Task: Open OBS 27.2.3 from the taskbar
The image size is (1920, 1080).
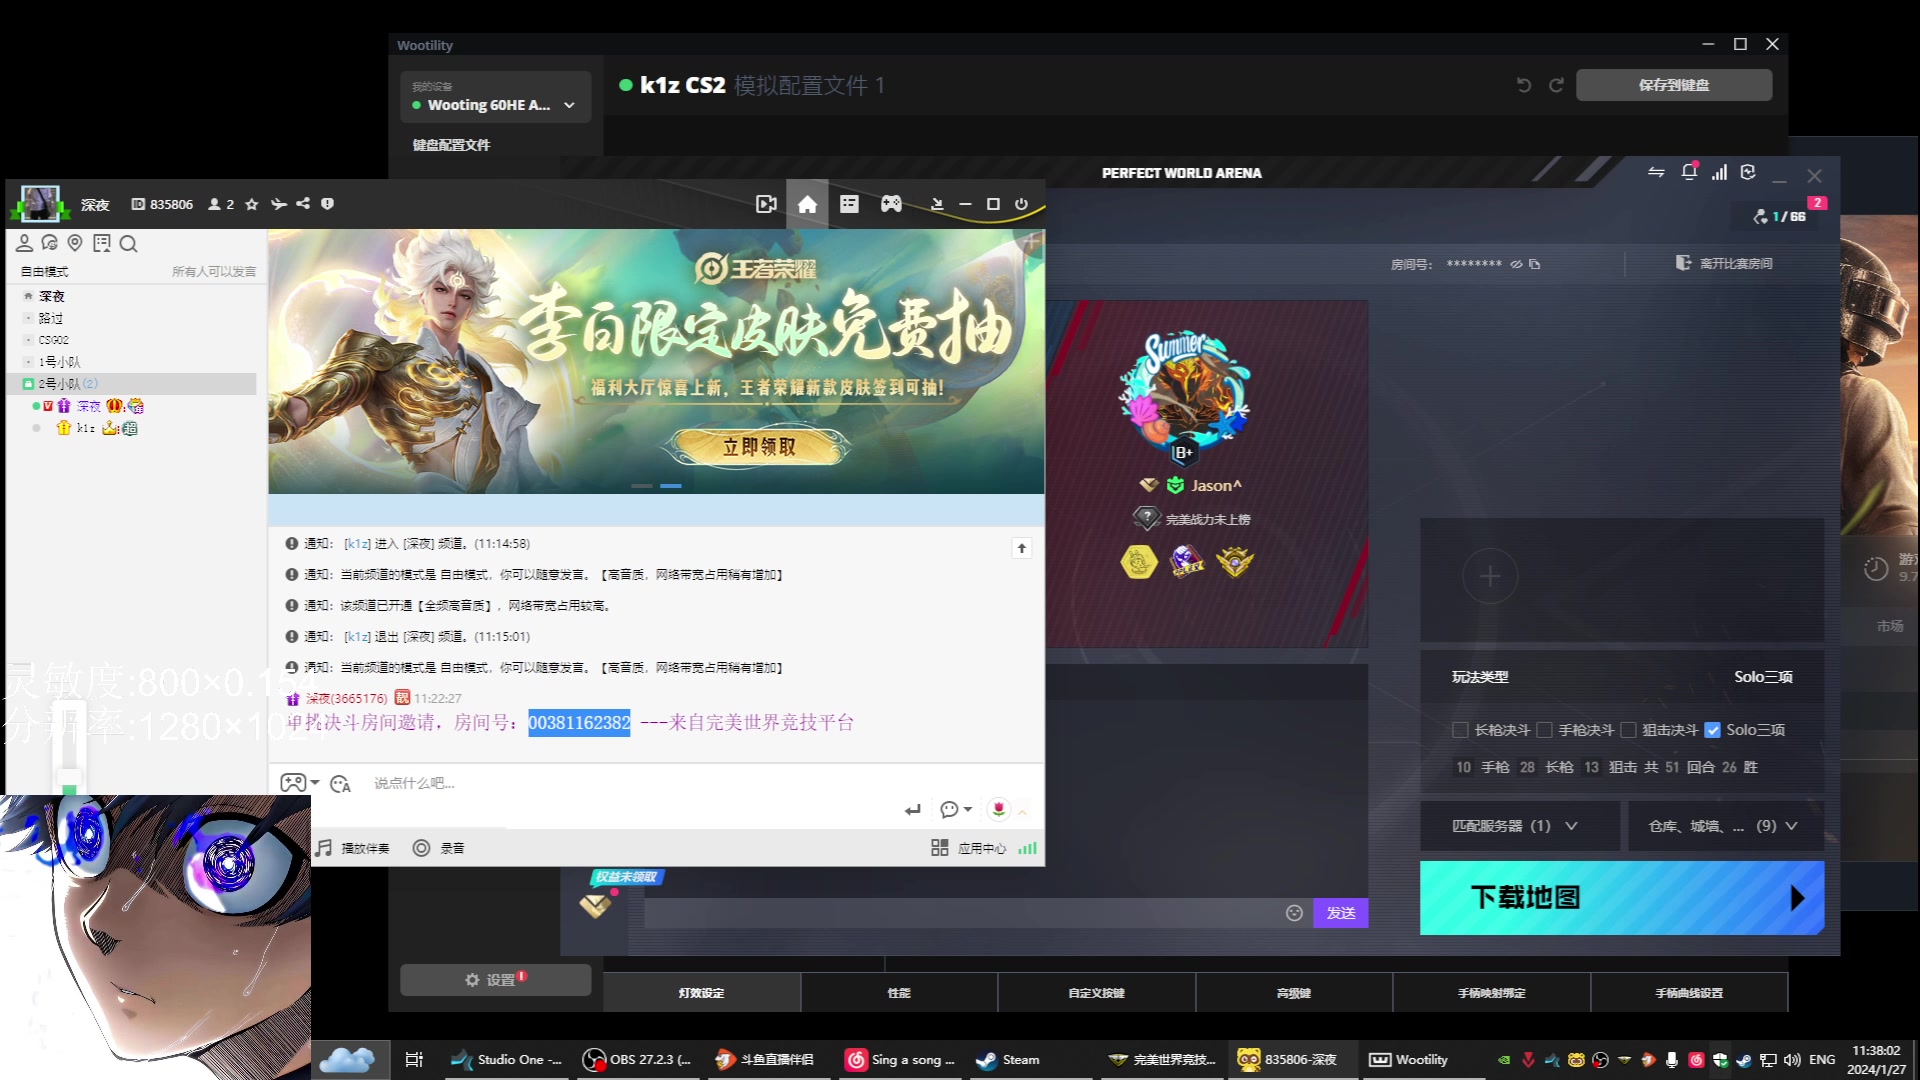Action: (x=637, y=1060)
